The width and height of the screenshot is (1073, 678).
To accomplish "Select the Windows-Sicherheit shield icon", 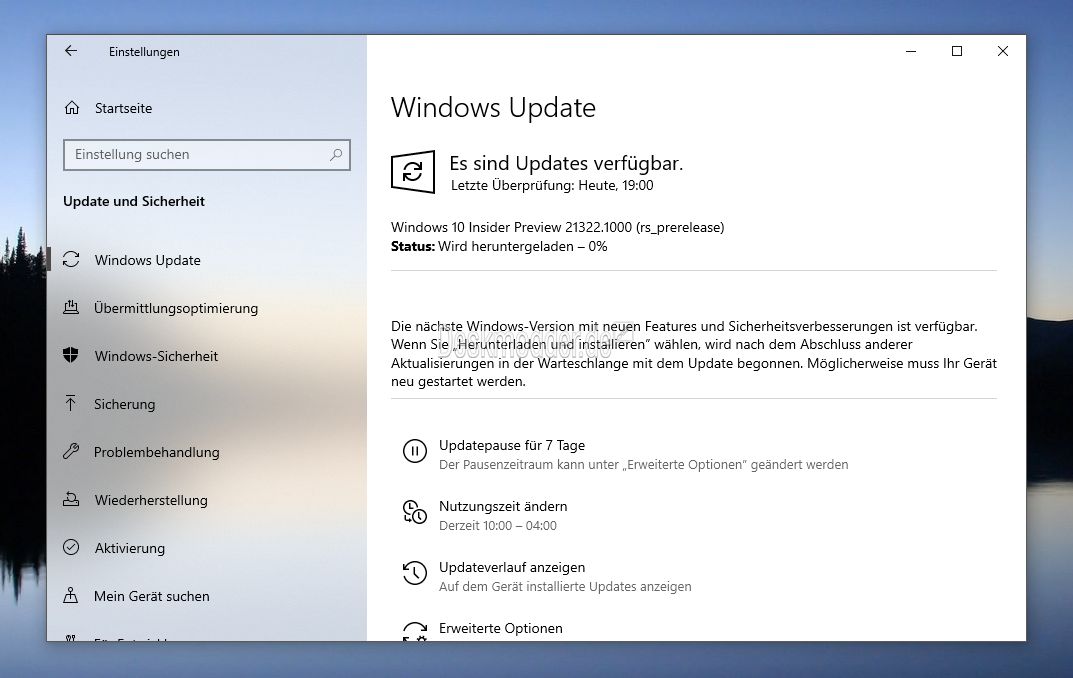I will [x=70, y=355].
